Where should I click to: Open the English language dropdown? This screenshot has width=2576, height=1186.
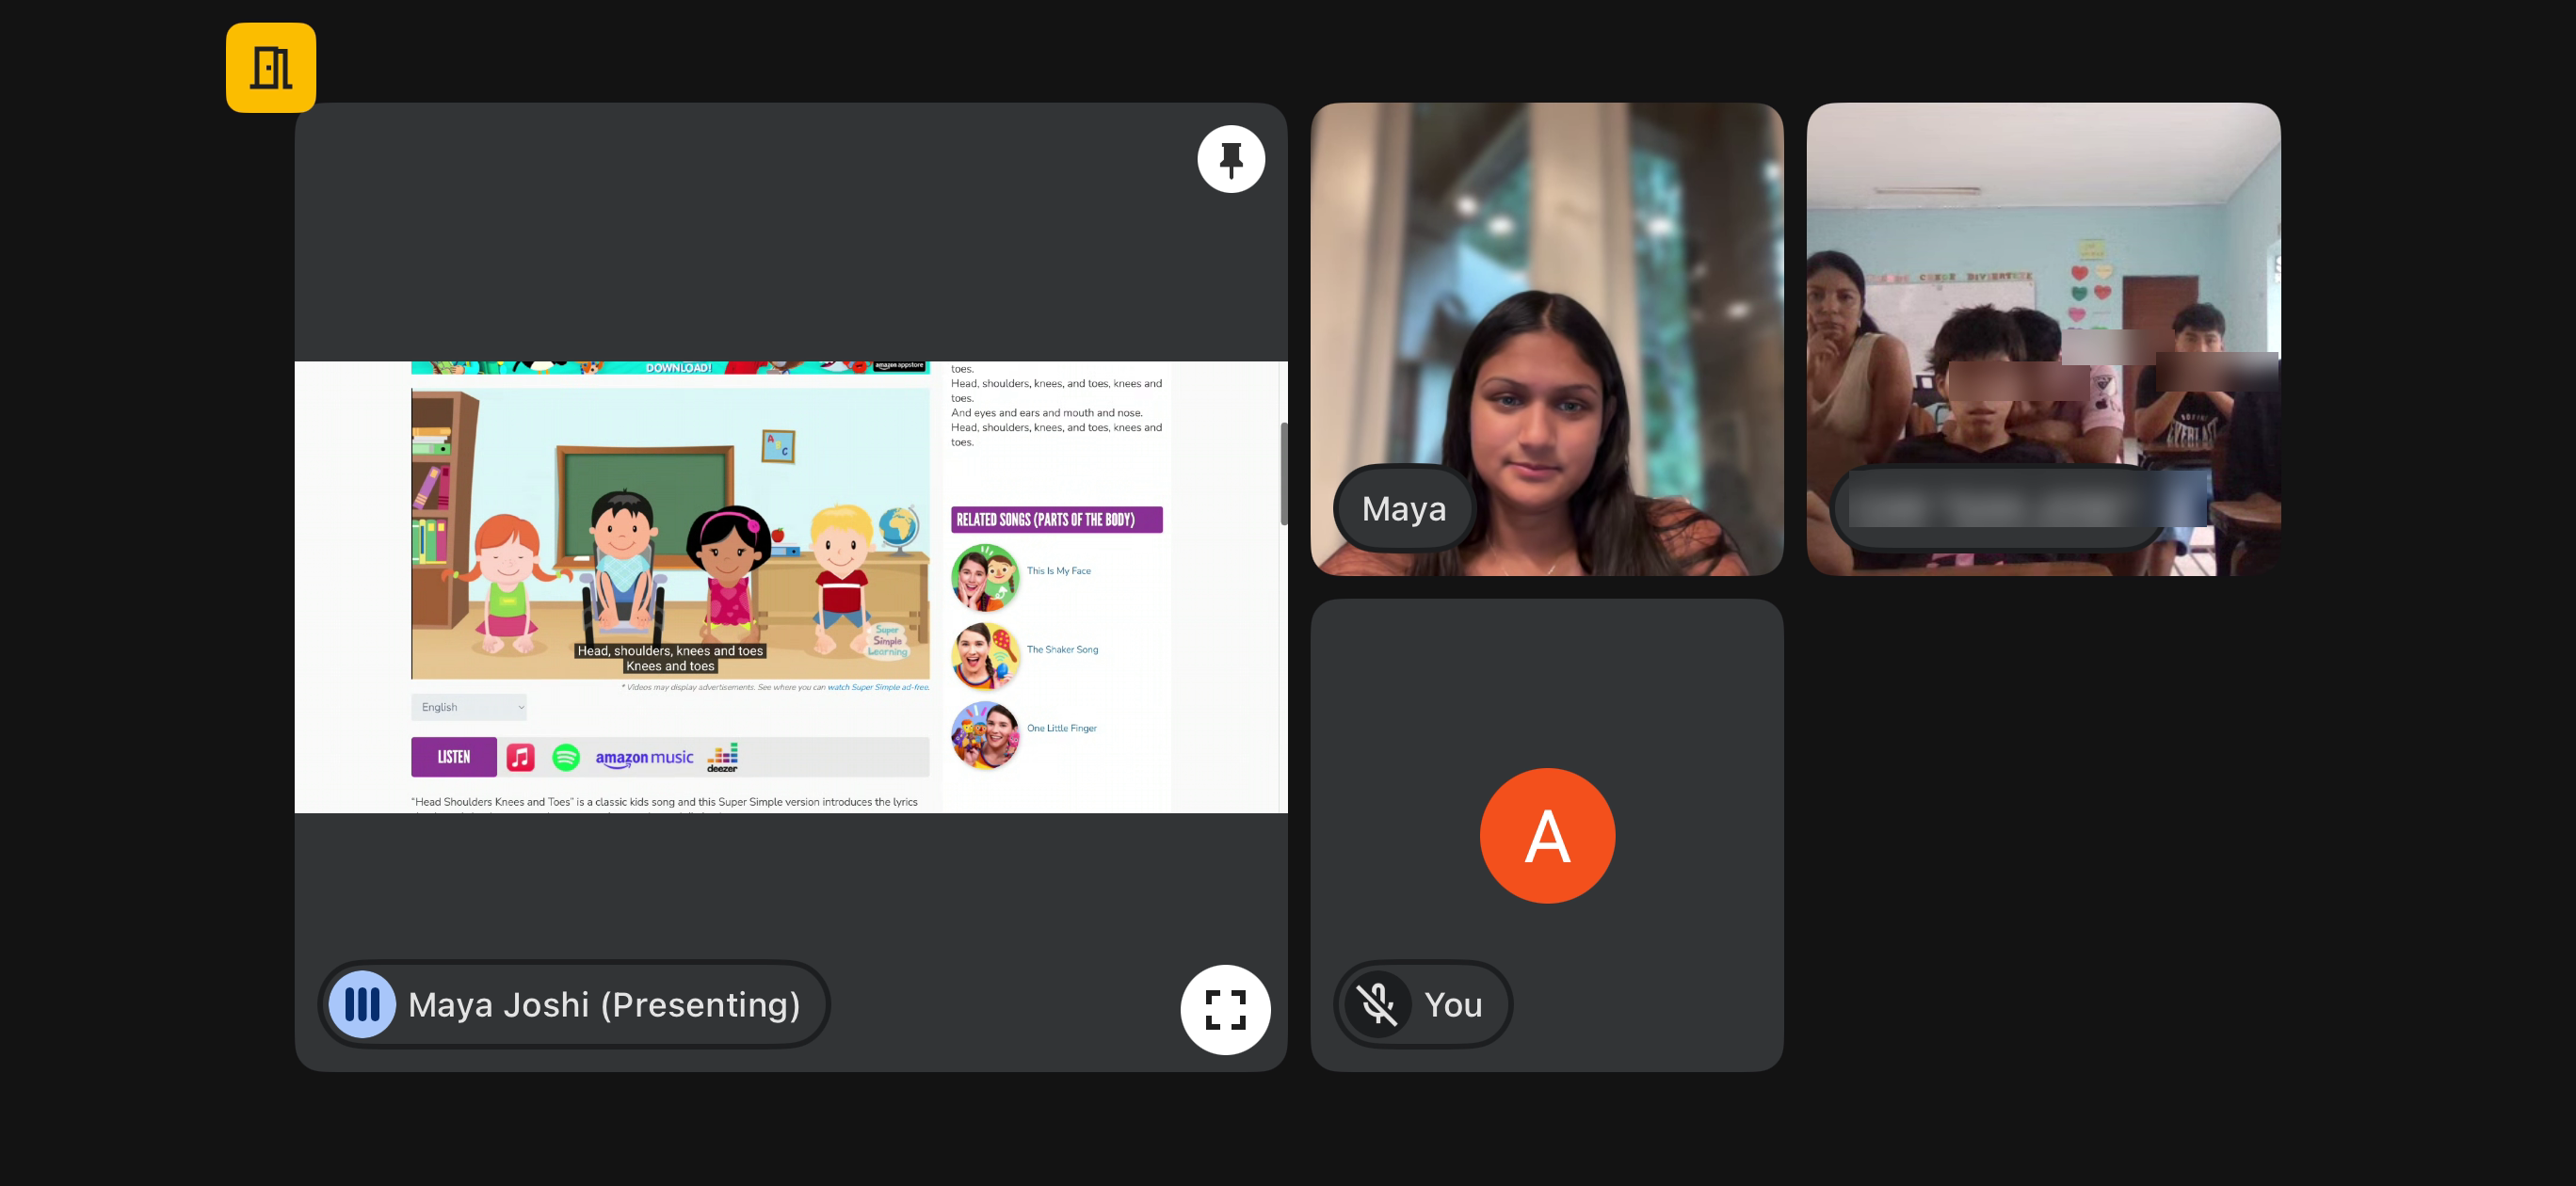[x=469, y=707]
